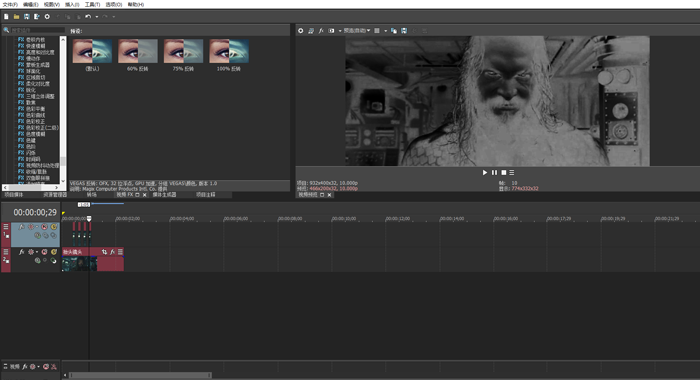This screenshot has width=700, height=380.
Task: Open project using yellow folder icon
Action: pos(16,17)
